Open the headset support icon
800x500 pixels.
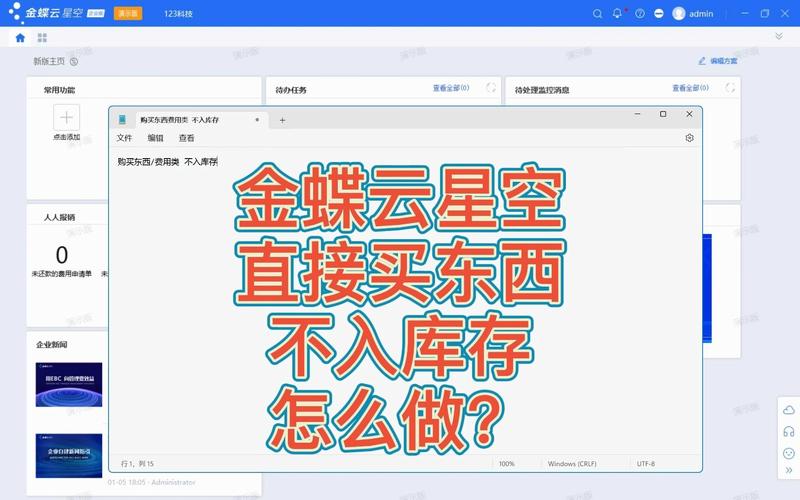click(789, 432)
